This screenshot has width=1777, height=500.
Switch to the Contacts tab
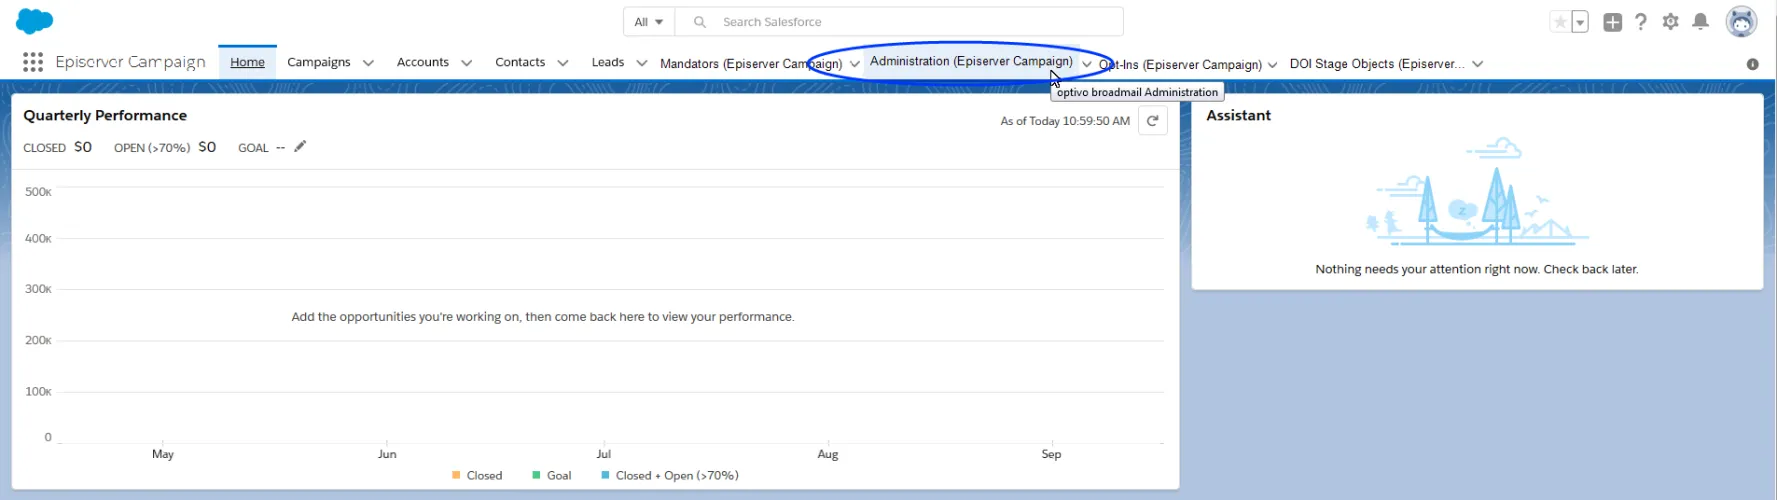[520, 62]
